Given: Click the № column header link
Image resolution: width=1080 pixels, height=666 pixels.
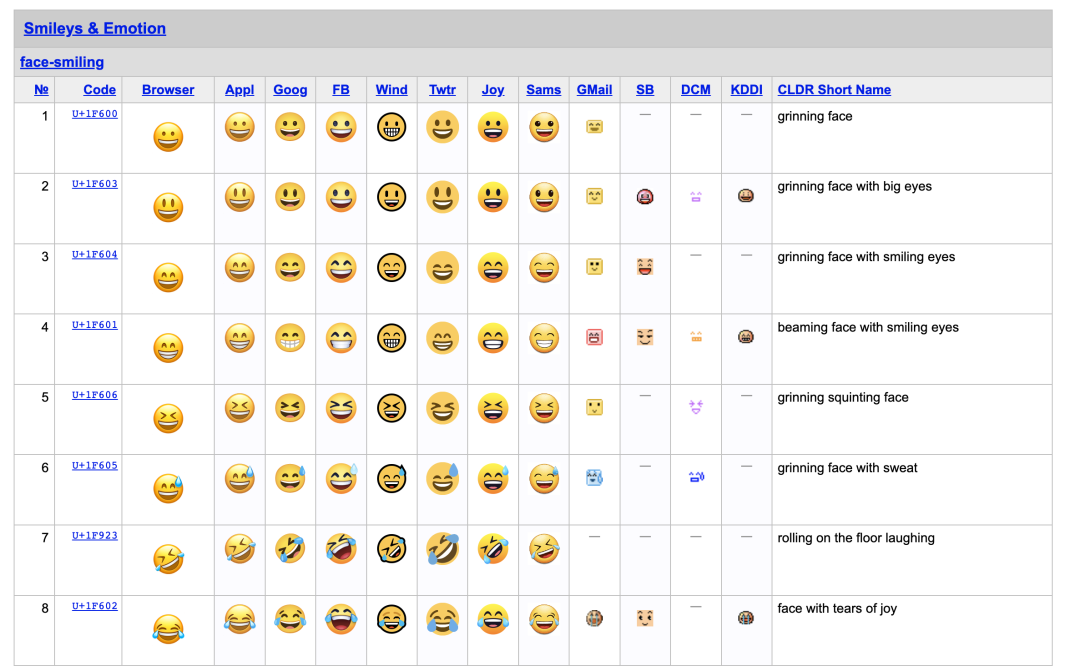Looking at the screenshot, I should click(x=41, y=90).
